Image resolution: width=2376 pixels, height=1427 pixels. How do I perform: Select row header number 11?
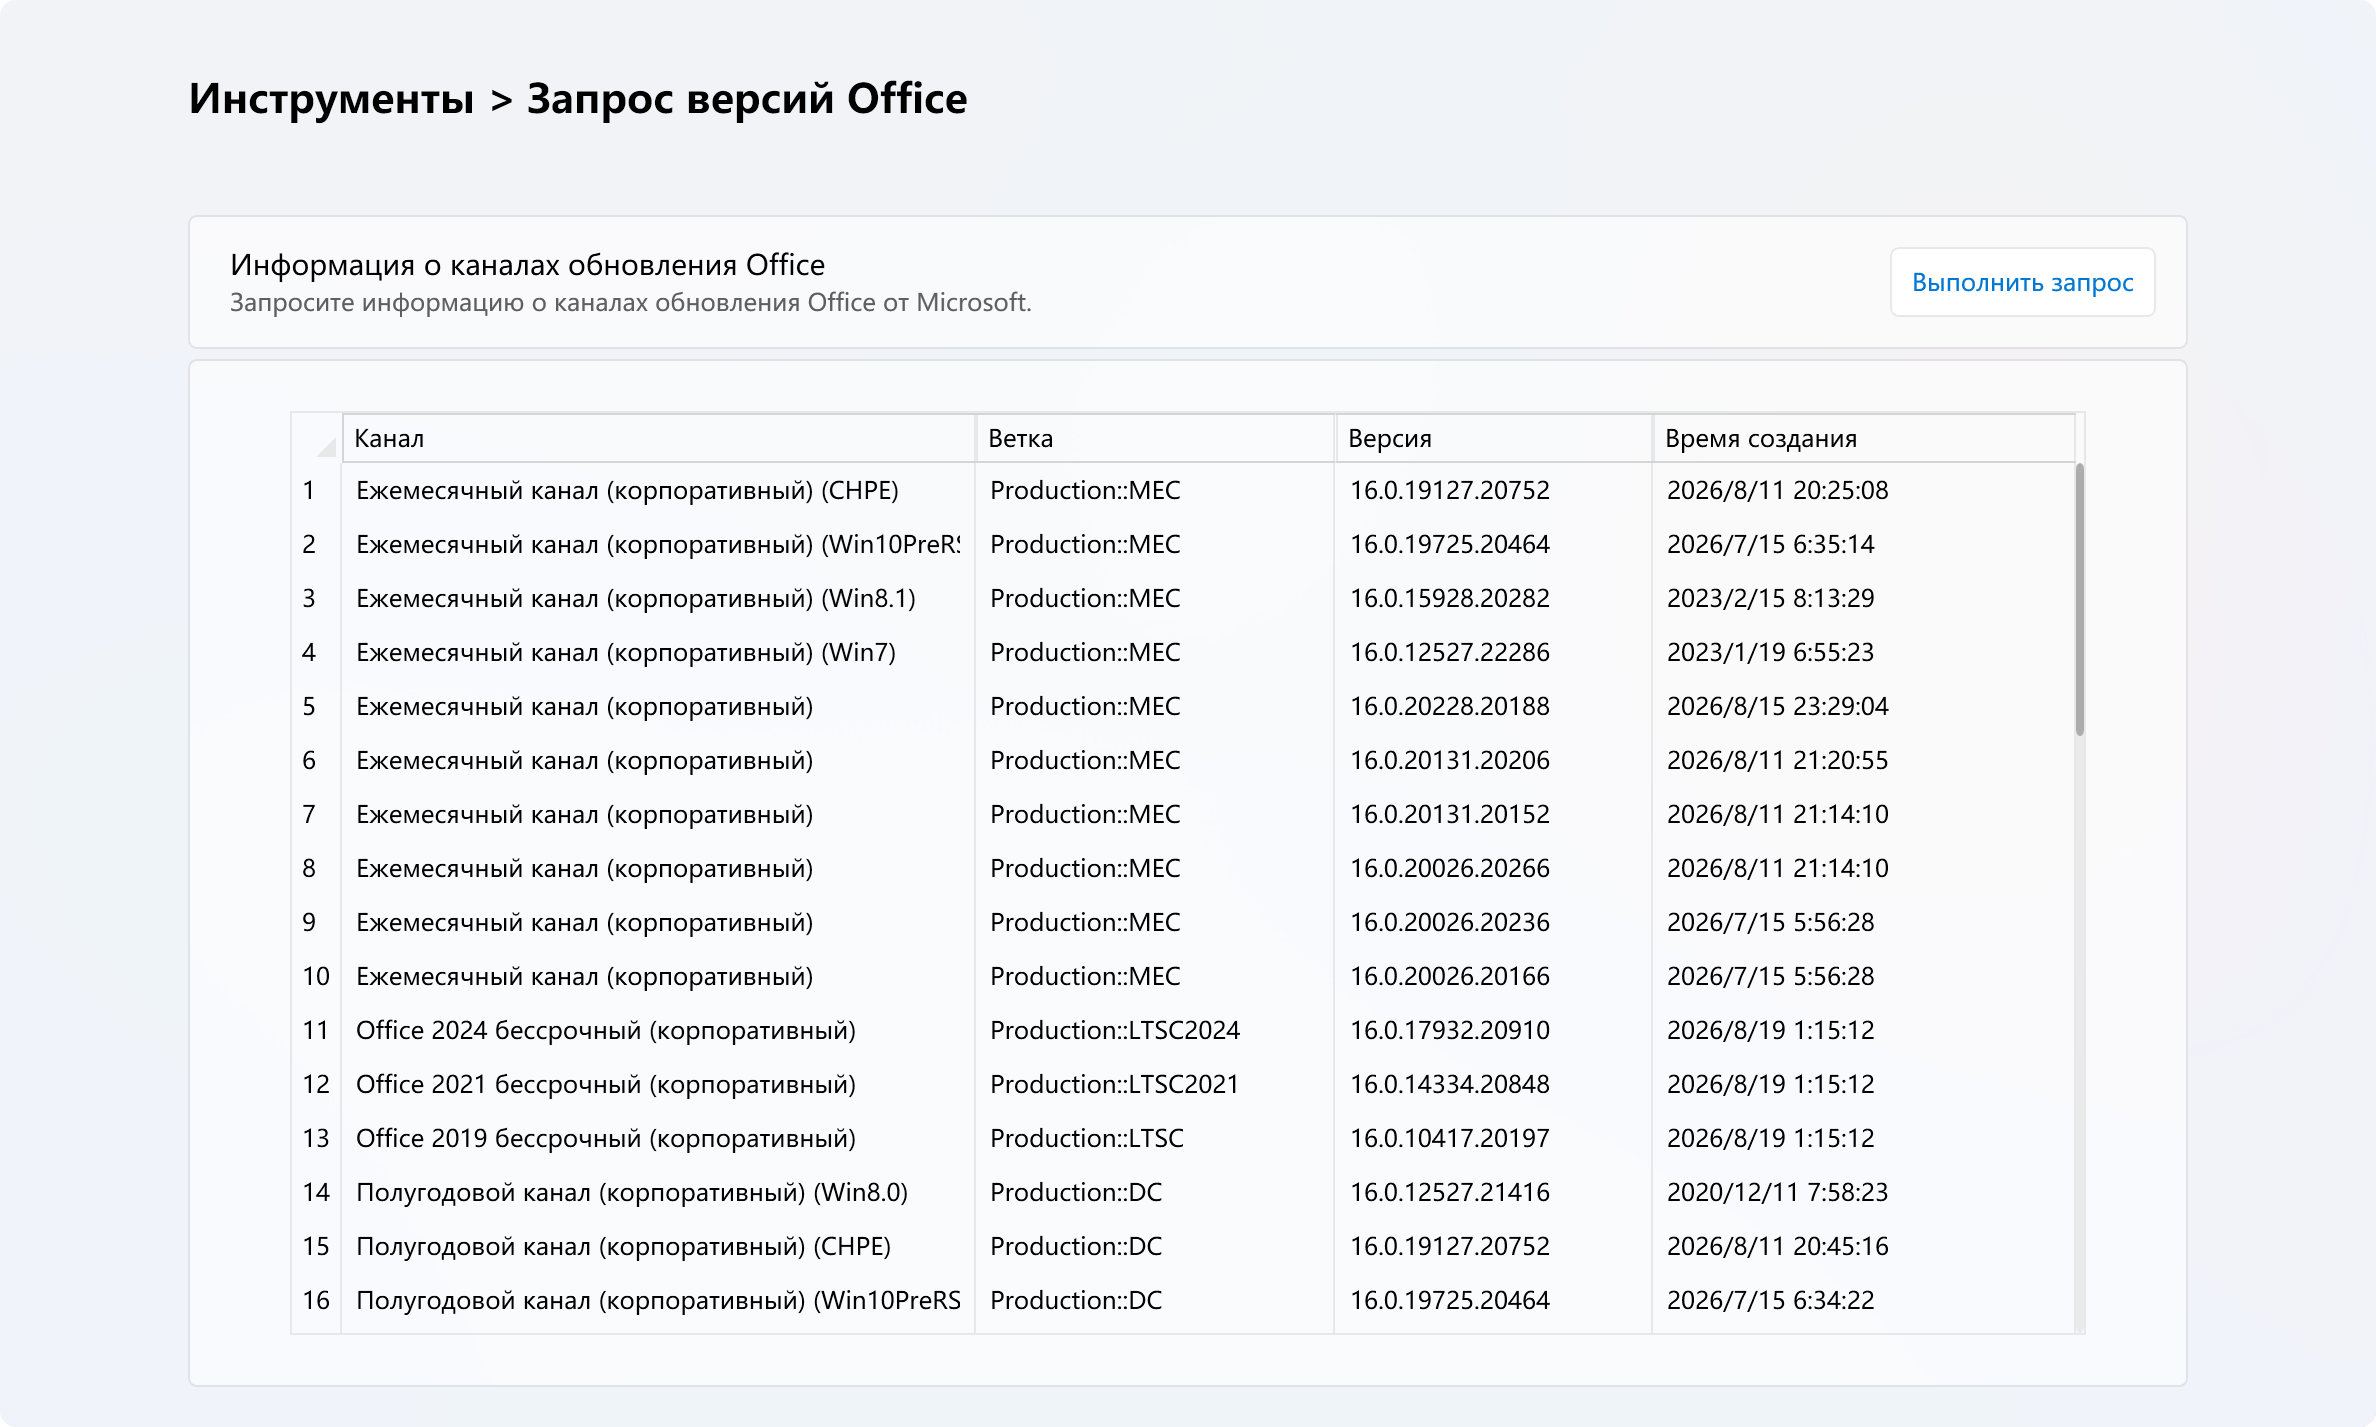(316, 1030)
